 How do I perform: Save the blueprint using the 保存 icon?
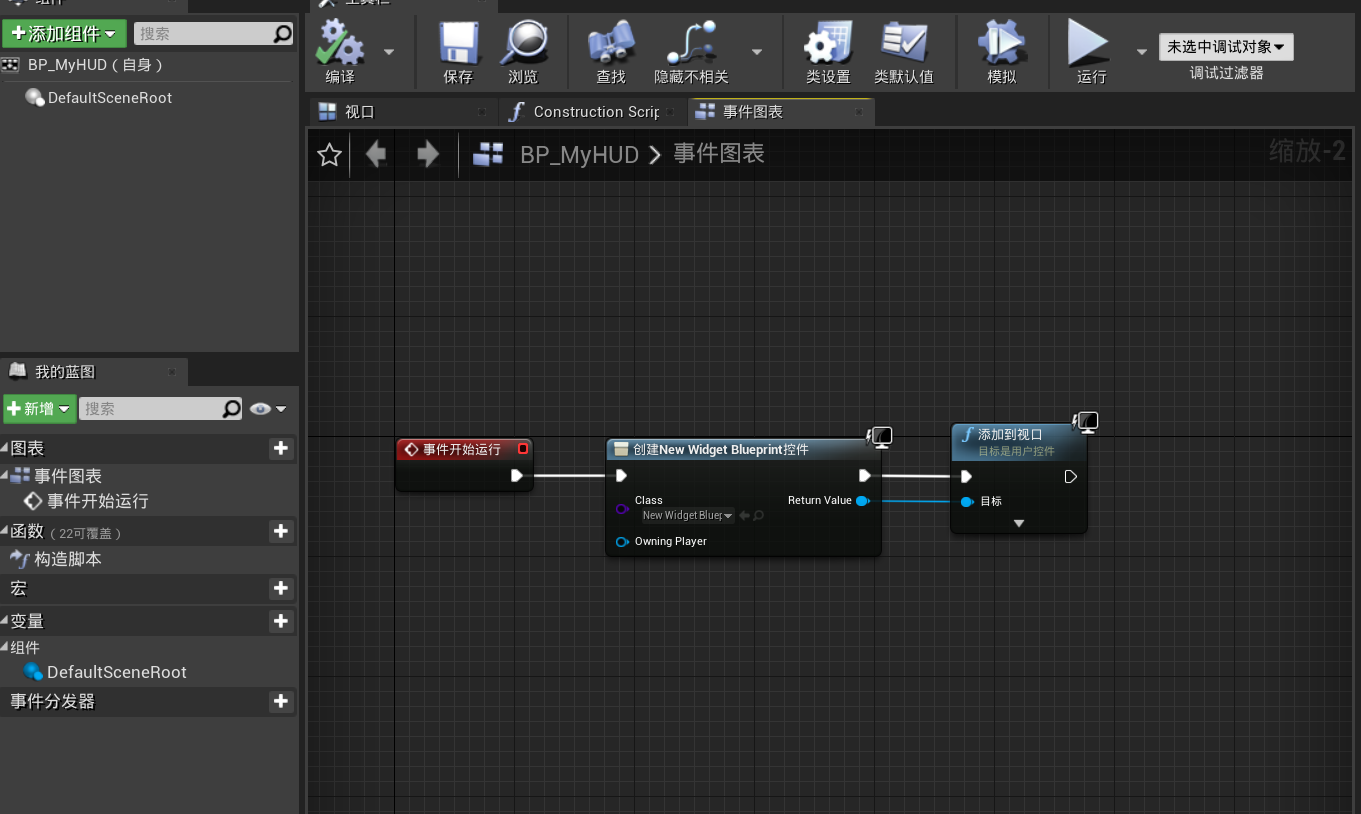[x=458, y=50]
